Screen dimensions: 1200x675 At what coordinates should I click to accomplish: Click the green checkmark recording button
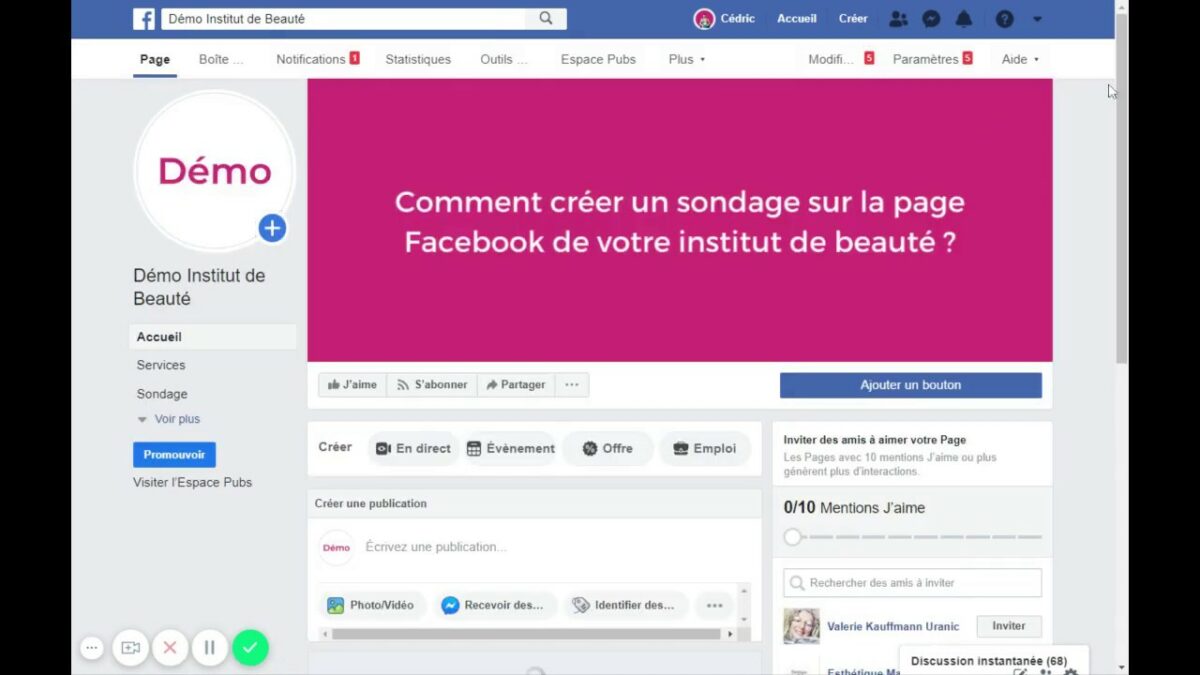pyautogui.click(x=250, y=648)
